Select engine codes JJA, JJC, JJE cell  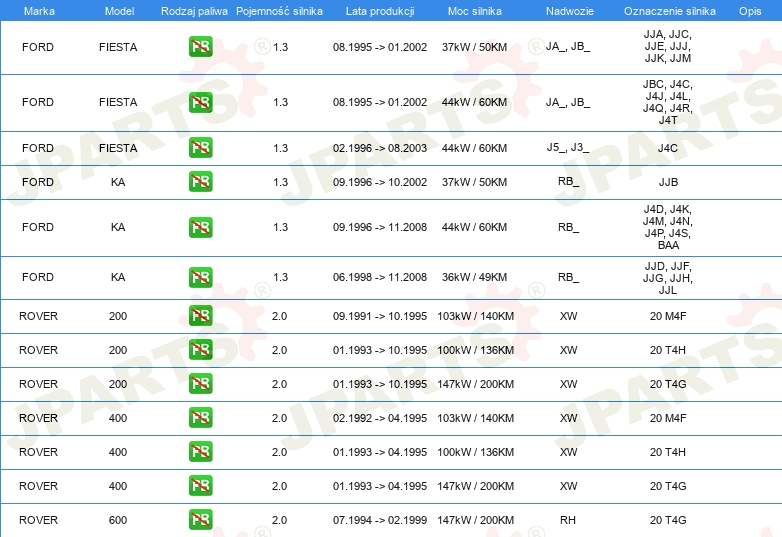tap(668, 46)
